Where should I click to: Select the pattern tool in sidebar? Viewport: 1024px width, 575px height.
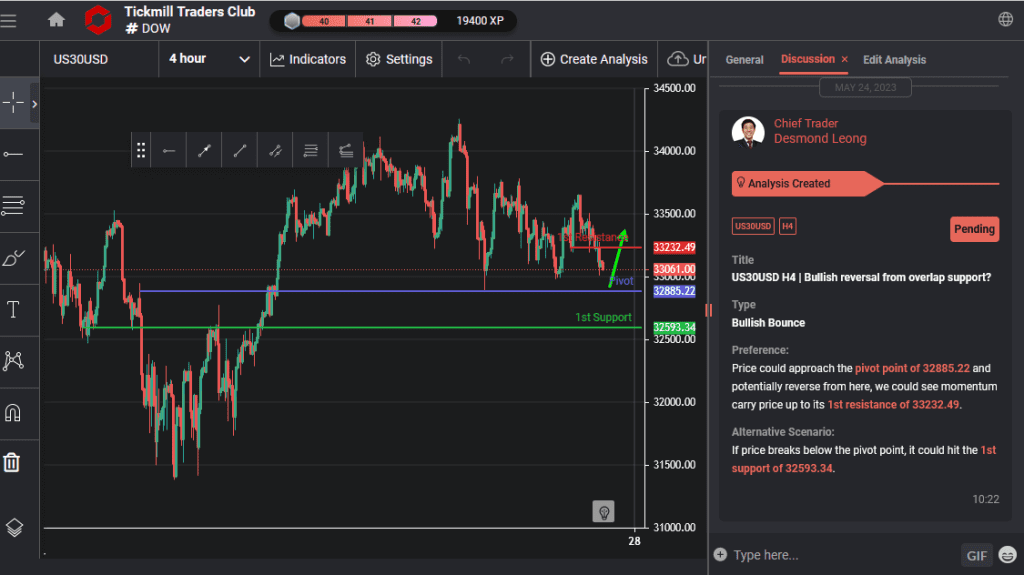[x=13, y=361]
